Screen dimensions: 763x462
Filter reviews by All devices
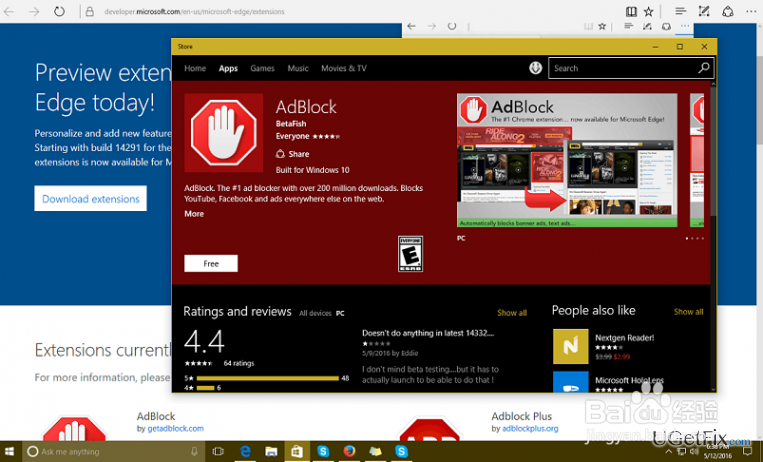315,313
